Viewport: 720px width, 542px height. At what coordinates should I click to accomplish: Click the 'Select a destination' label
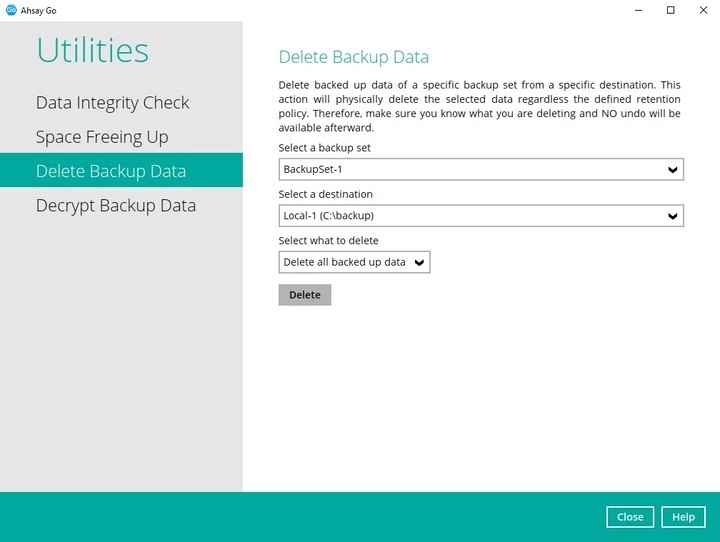click(326, 194)
